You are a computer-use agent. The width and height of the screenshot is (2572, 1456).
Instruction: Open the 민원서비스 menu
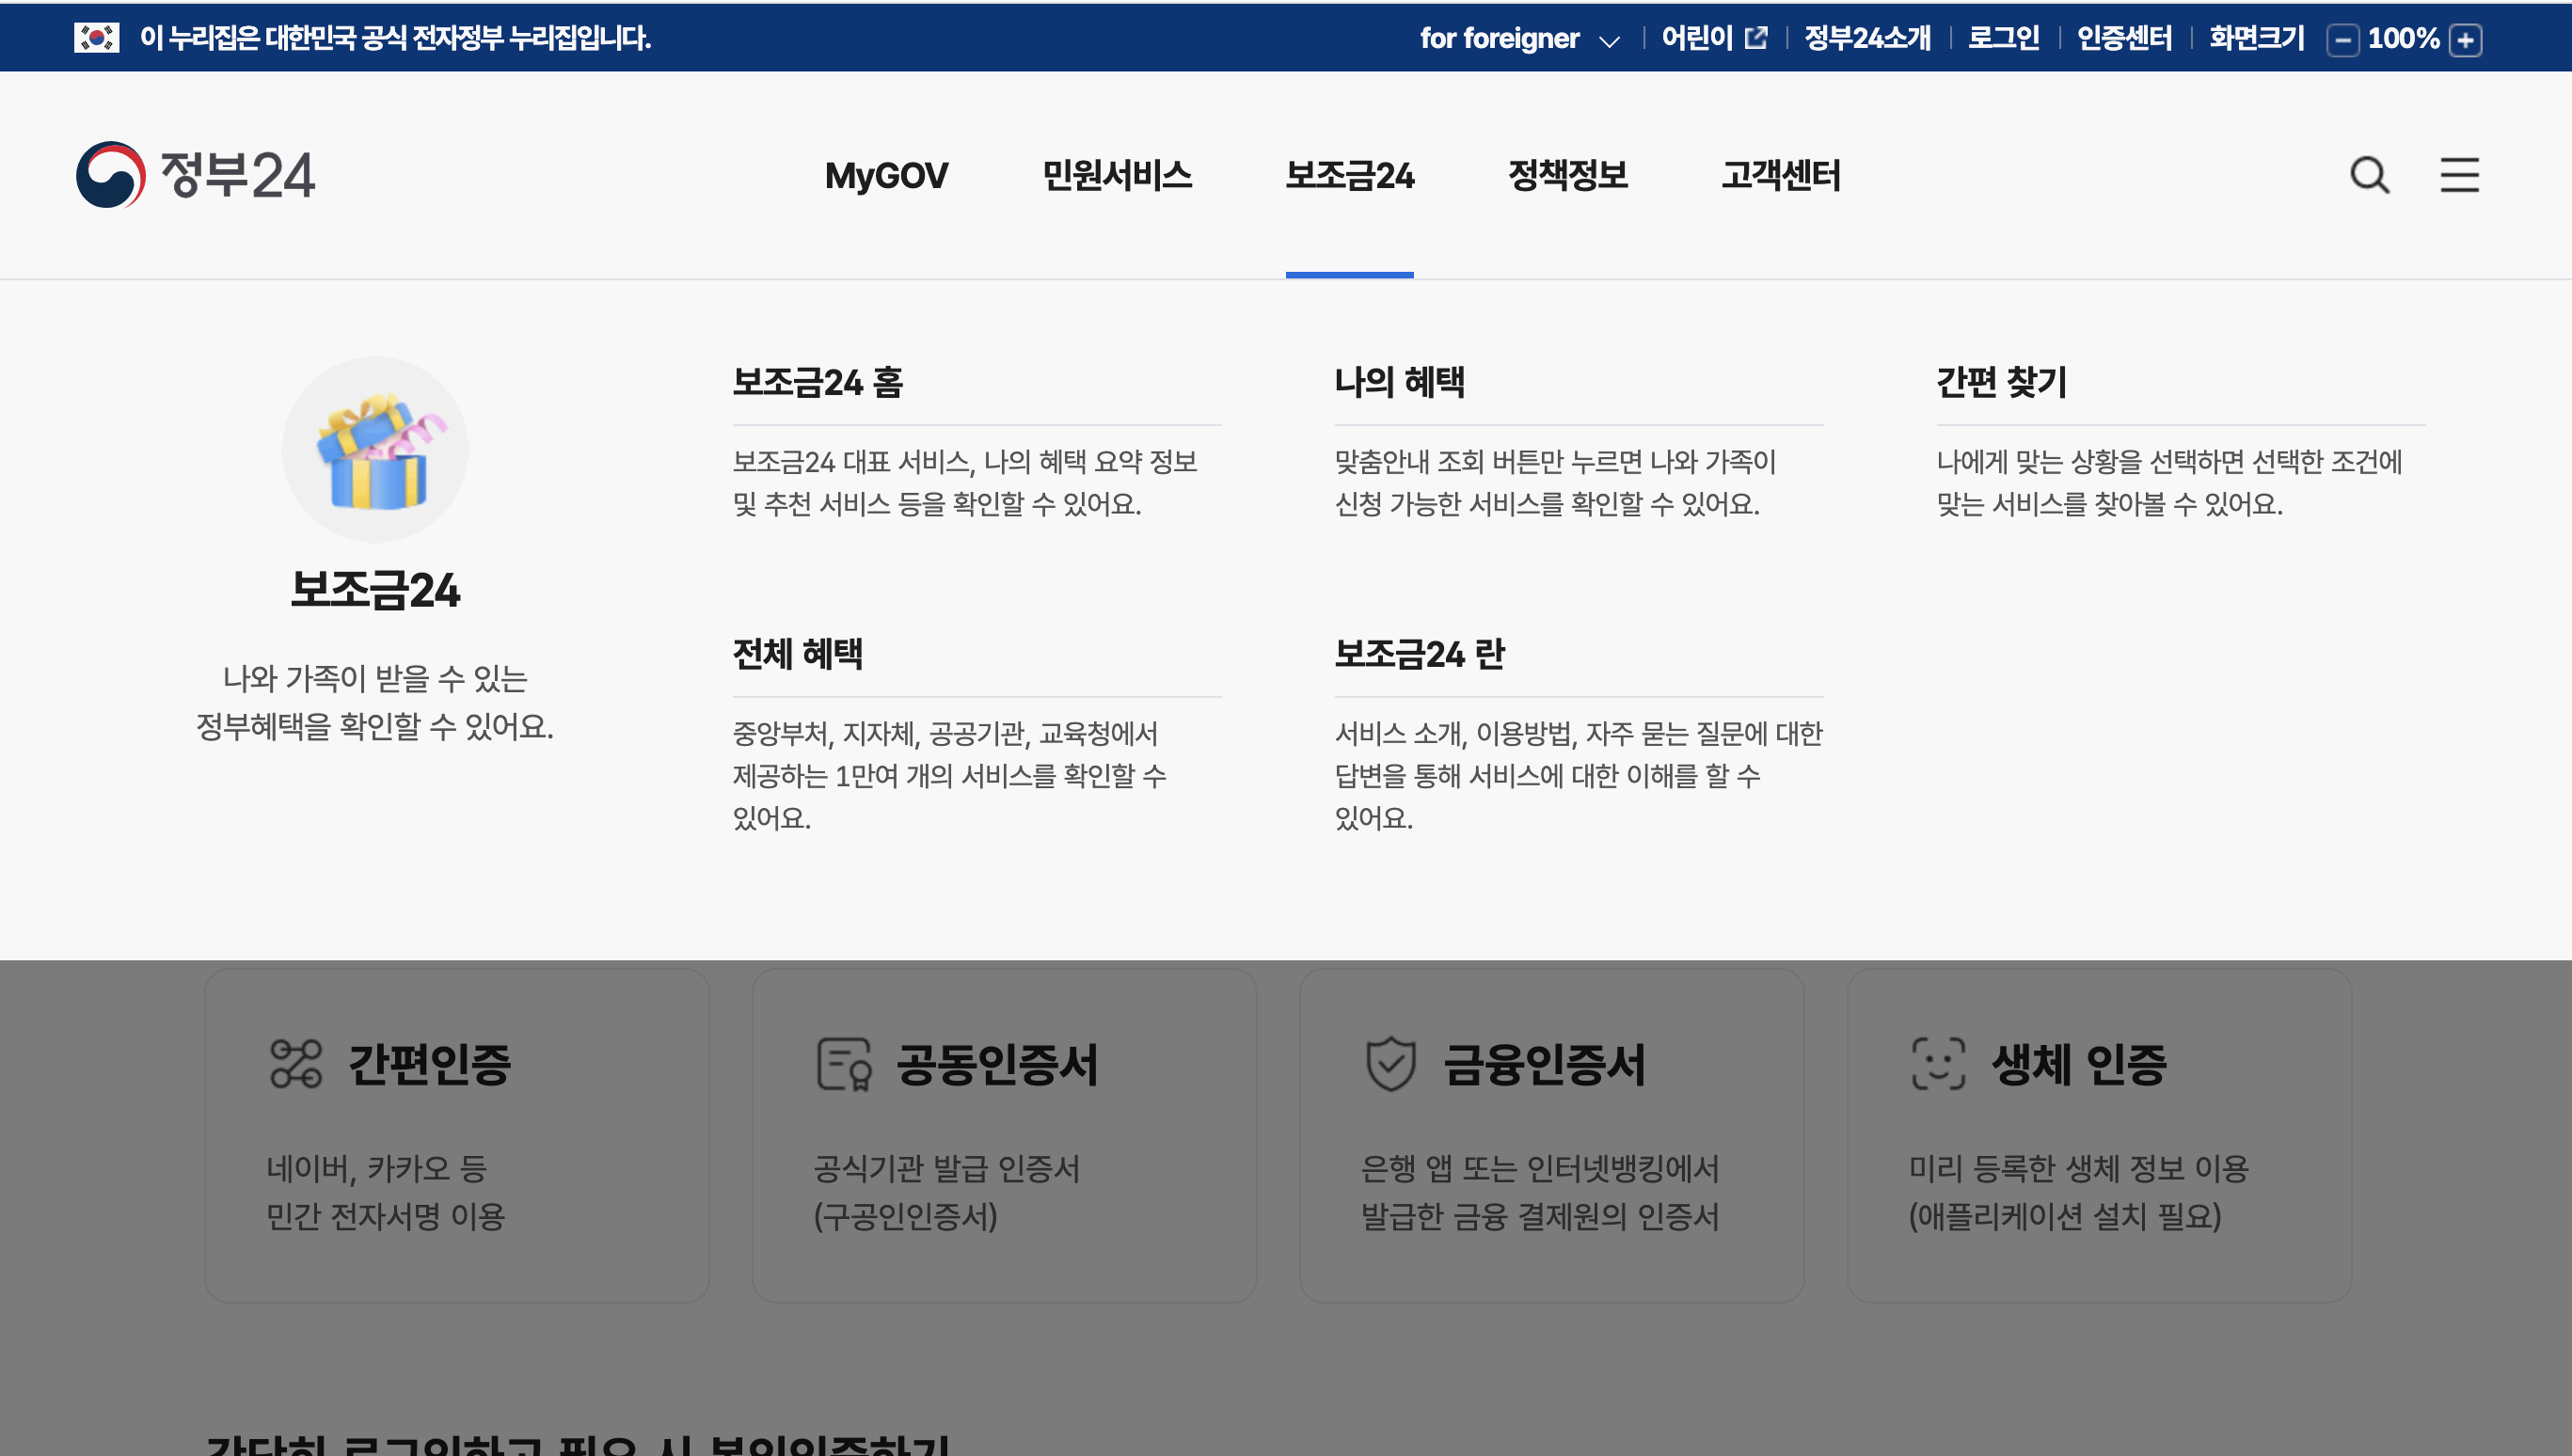pos(1117,176)
